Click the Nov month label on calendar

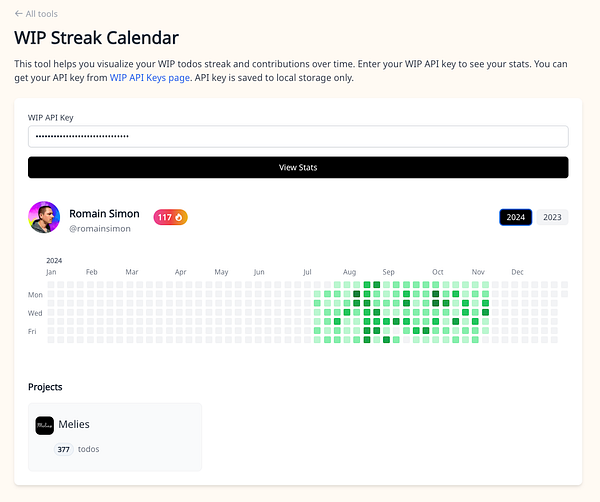point(478,271)
